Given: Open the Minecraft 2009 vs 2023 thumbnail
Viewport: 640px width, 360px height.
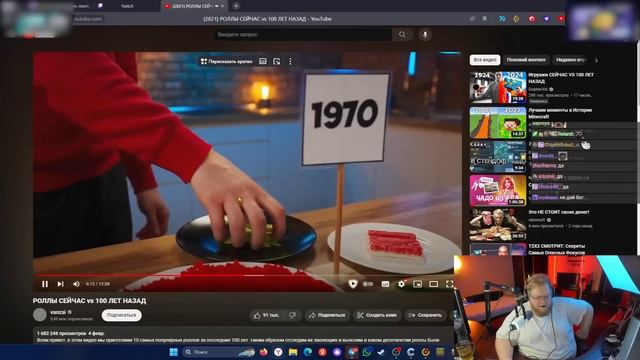Looking at the screenshot, I should coord(498,122).
